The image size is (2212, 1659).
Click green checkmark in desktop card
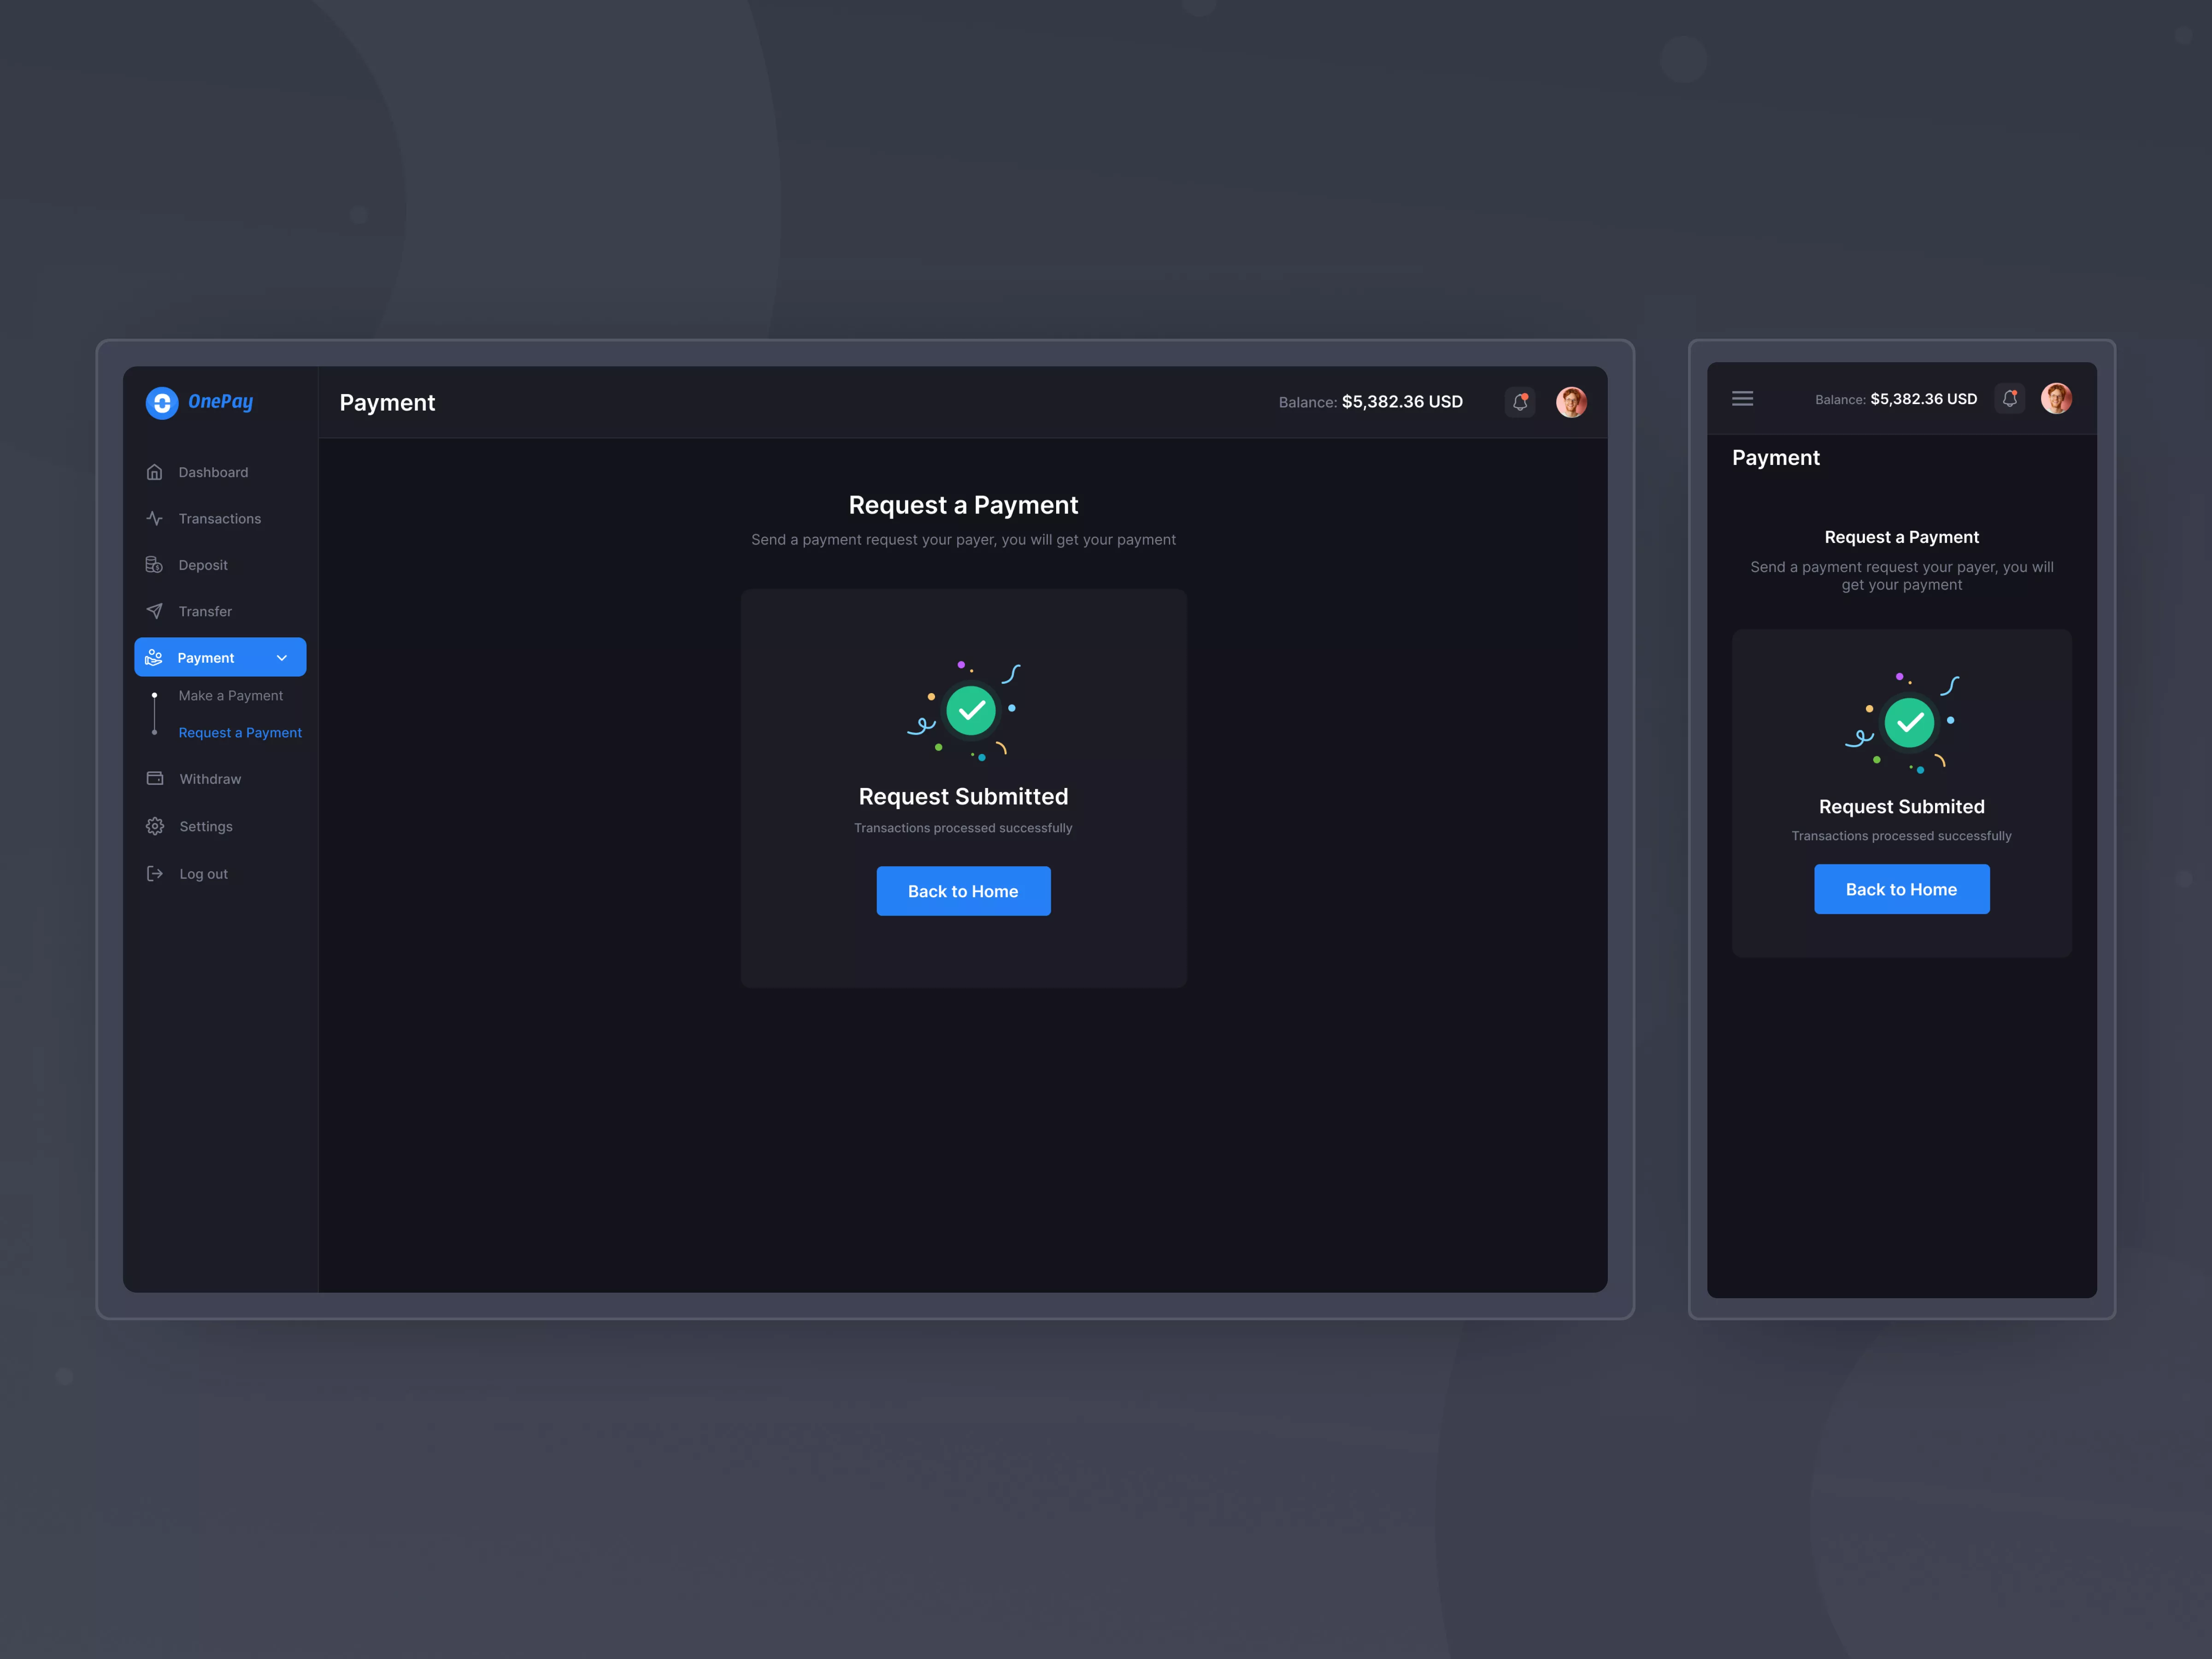point(971,711)
